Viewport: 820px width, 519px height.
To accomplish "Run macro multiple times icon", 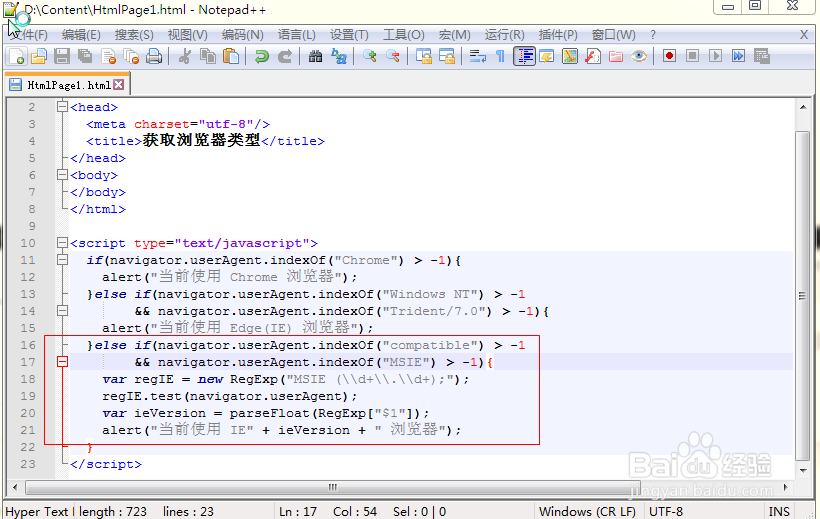I will 738,56.
